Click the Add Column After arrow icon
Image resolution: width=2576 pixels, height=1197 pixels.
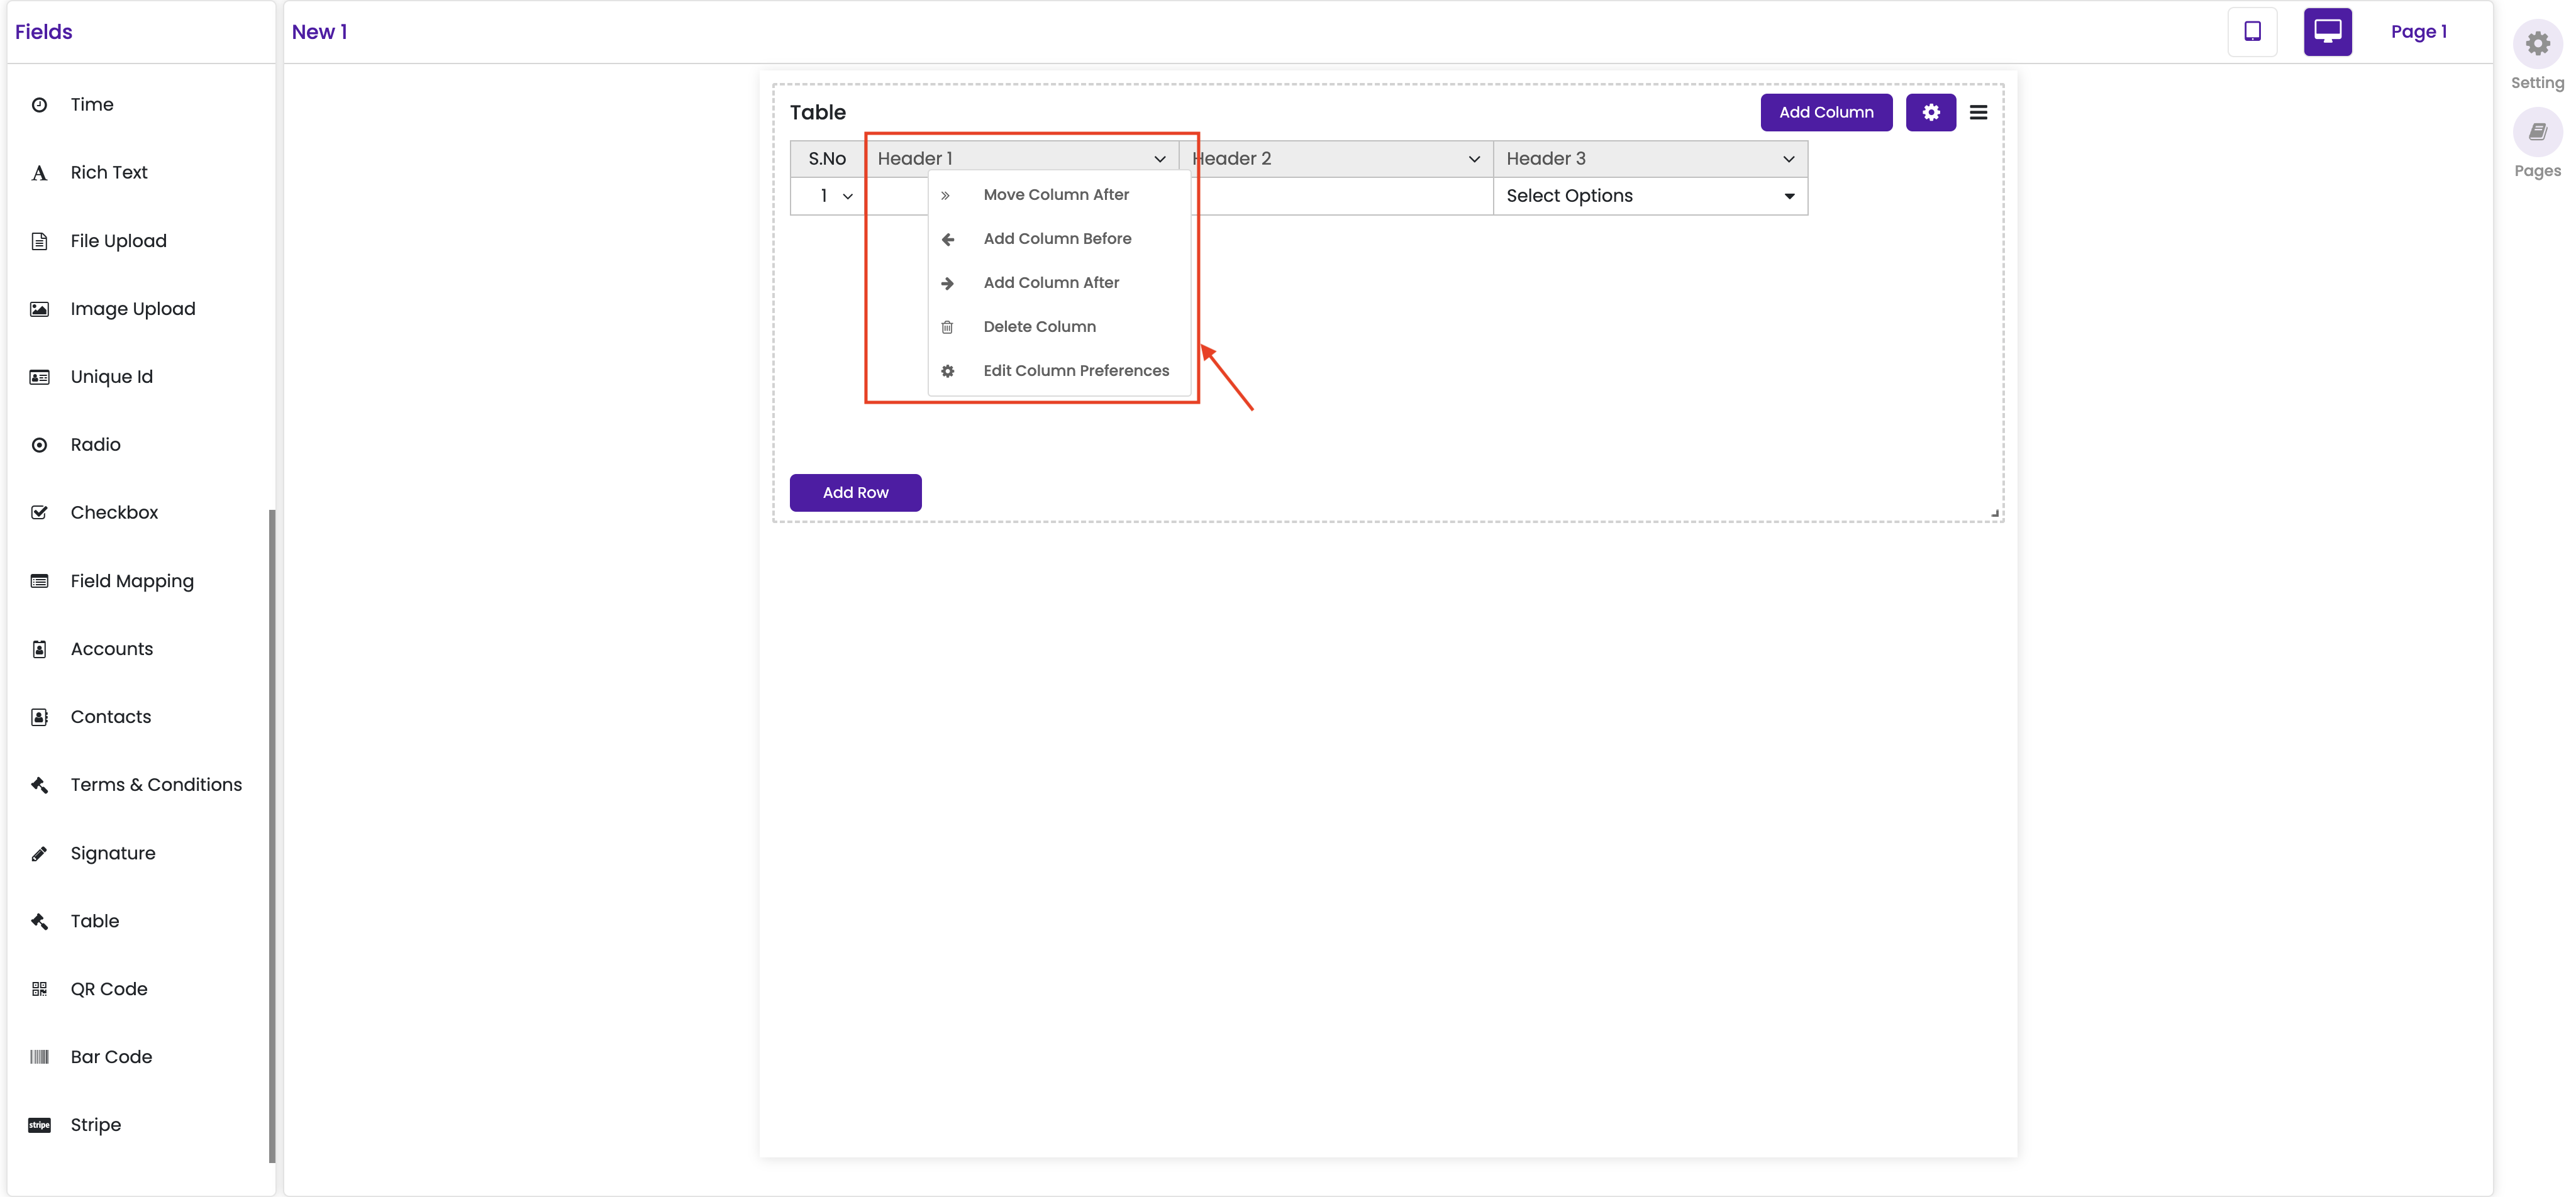[x=947, y=283]
